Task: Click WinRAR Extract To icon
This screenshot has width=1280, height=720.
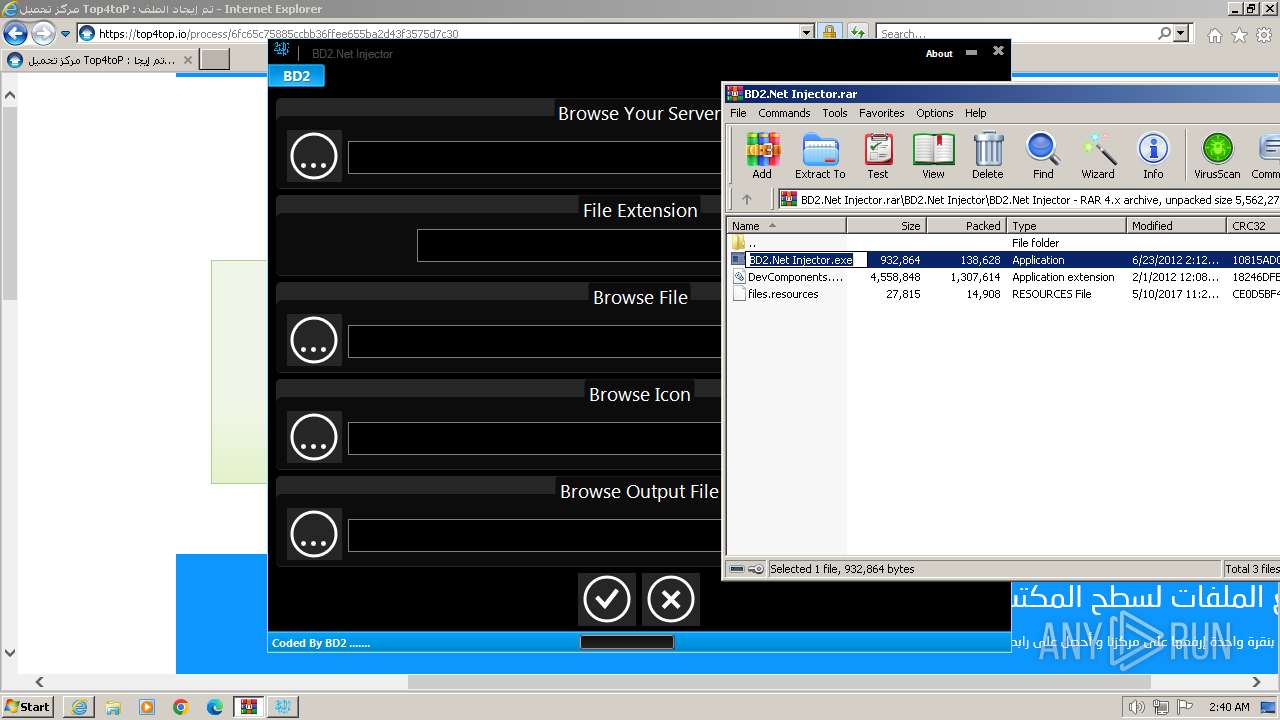Action: (820, 156)
